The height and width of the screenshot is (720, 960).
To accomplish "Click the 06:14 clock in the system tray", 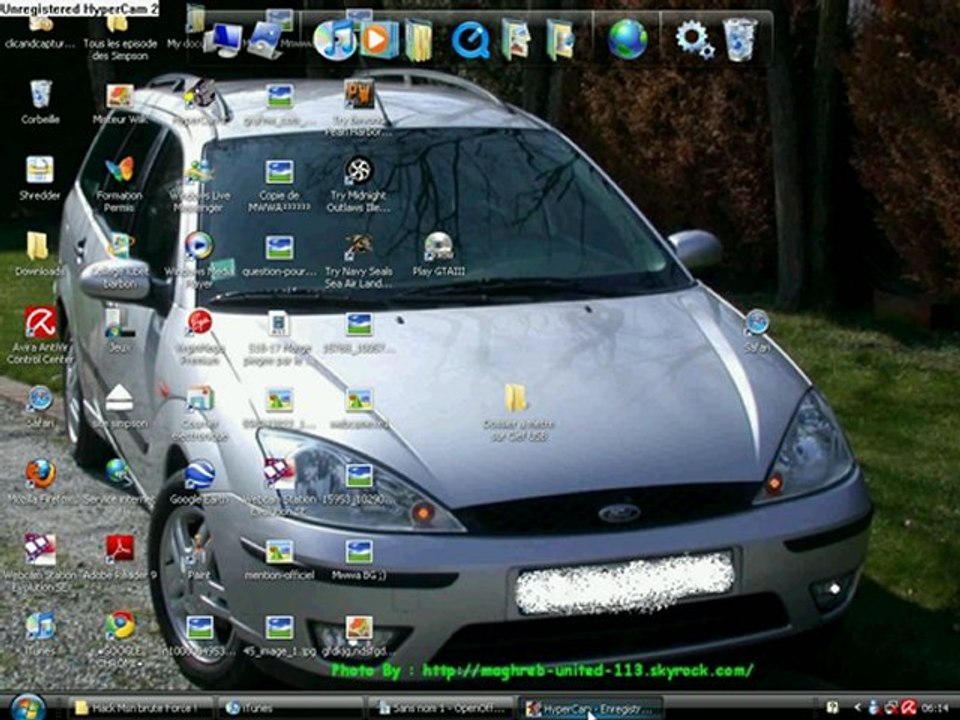I will coord(934,708).
